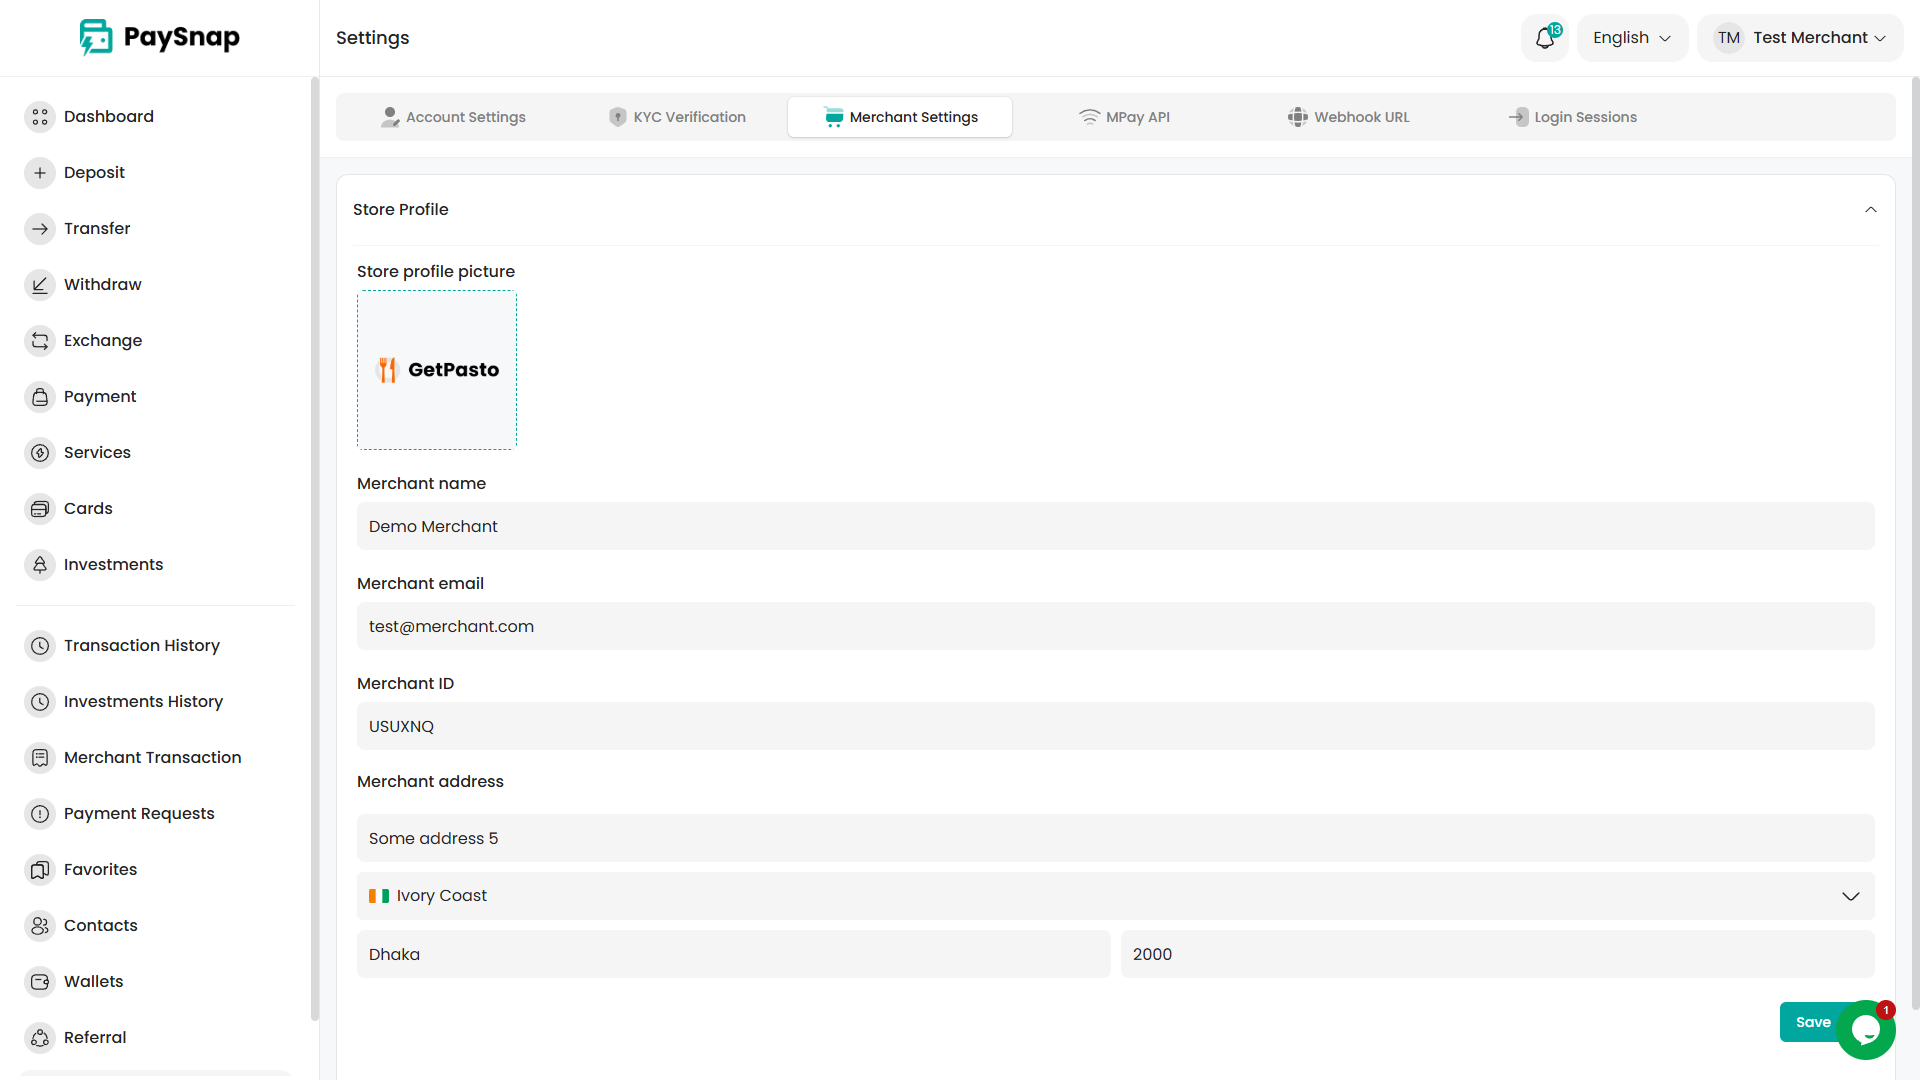The image size is (1920, 1080).
Task: Open the notifications bell icon
Action: (1545, 38)
